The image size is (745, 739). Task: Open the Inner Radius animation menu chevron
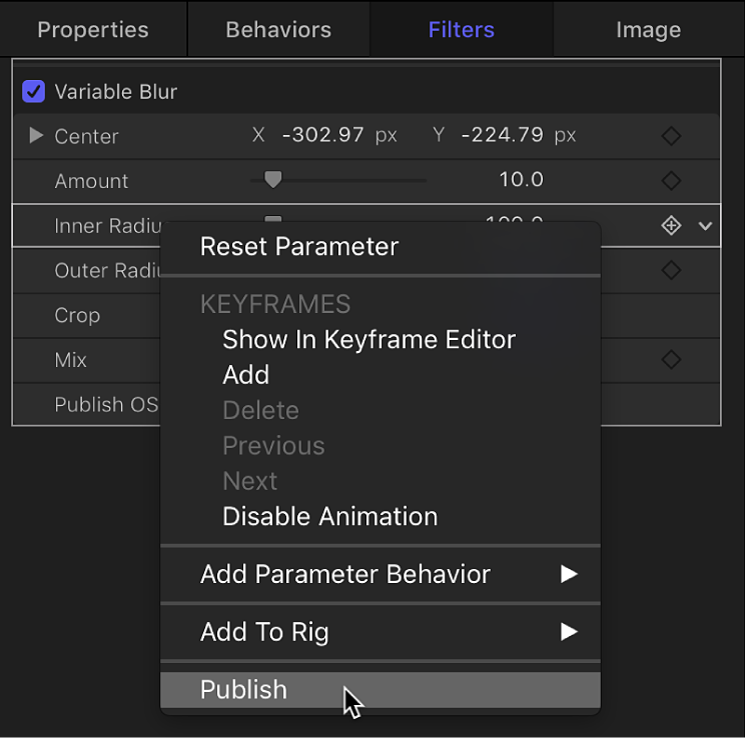click(x=706, y=226)
